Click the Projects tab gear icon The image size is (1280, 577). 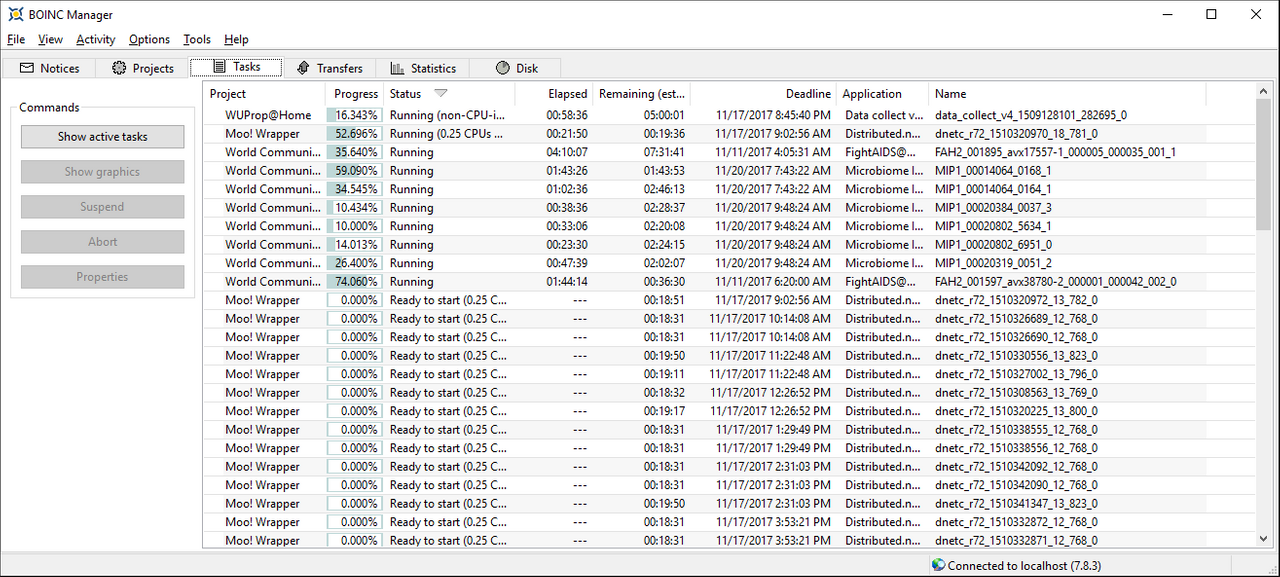click(119, 68)
